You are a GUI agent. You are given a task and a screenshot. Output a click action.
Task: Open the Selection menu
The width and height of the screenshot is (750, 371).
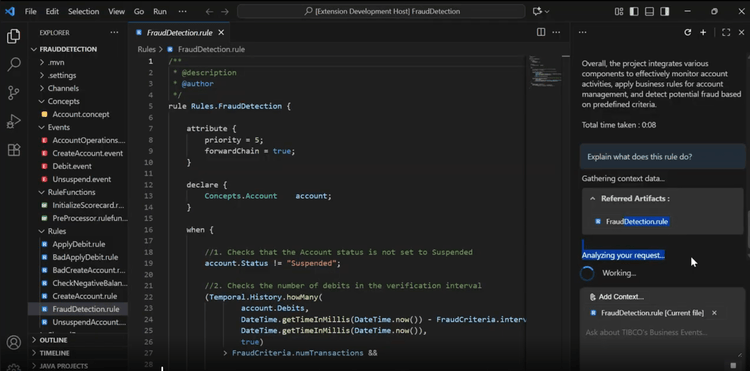(83, 11)
